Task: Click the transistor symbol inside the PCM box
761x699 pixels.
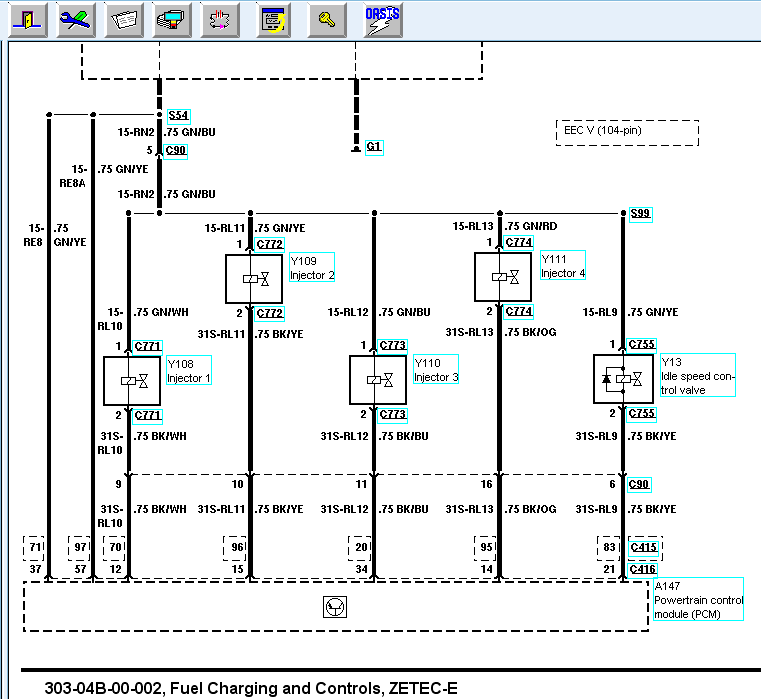Action: pos(335,607)
